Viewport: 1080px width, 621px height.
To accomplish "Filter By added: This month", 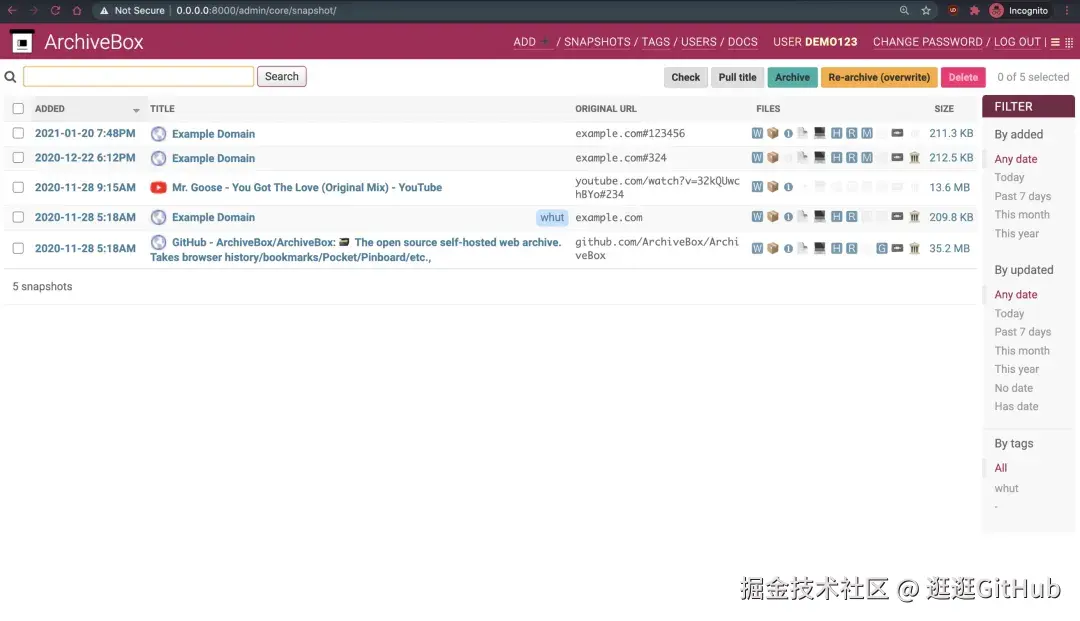I will click(1021, 215).
